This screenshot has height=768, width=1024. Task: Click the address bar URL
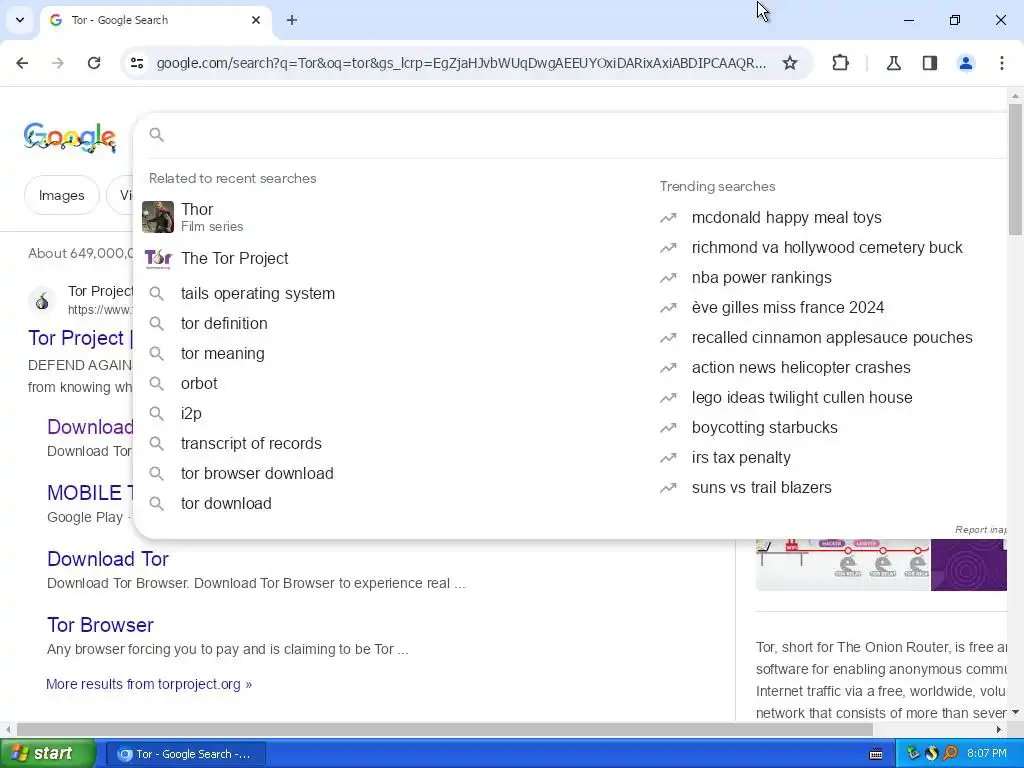[461, 63]
